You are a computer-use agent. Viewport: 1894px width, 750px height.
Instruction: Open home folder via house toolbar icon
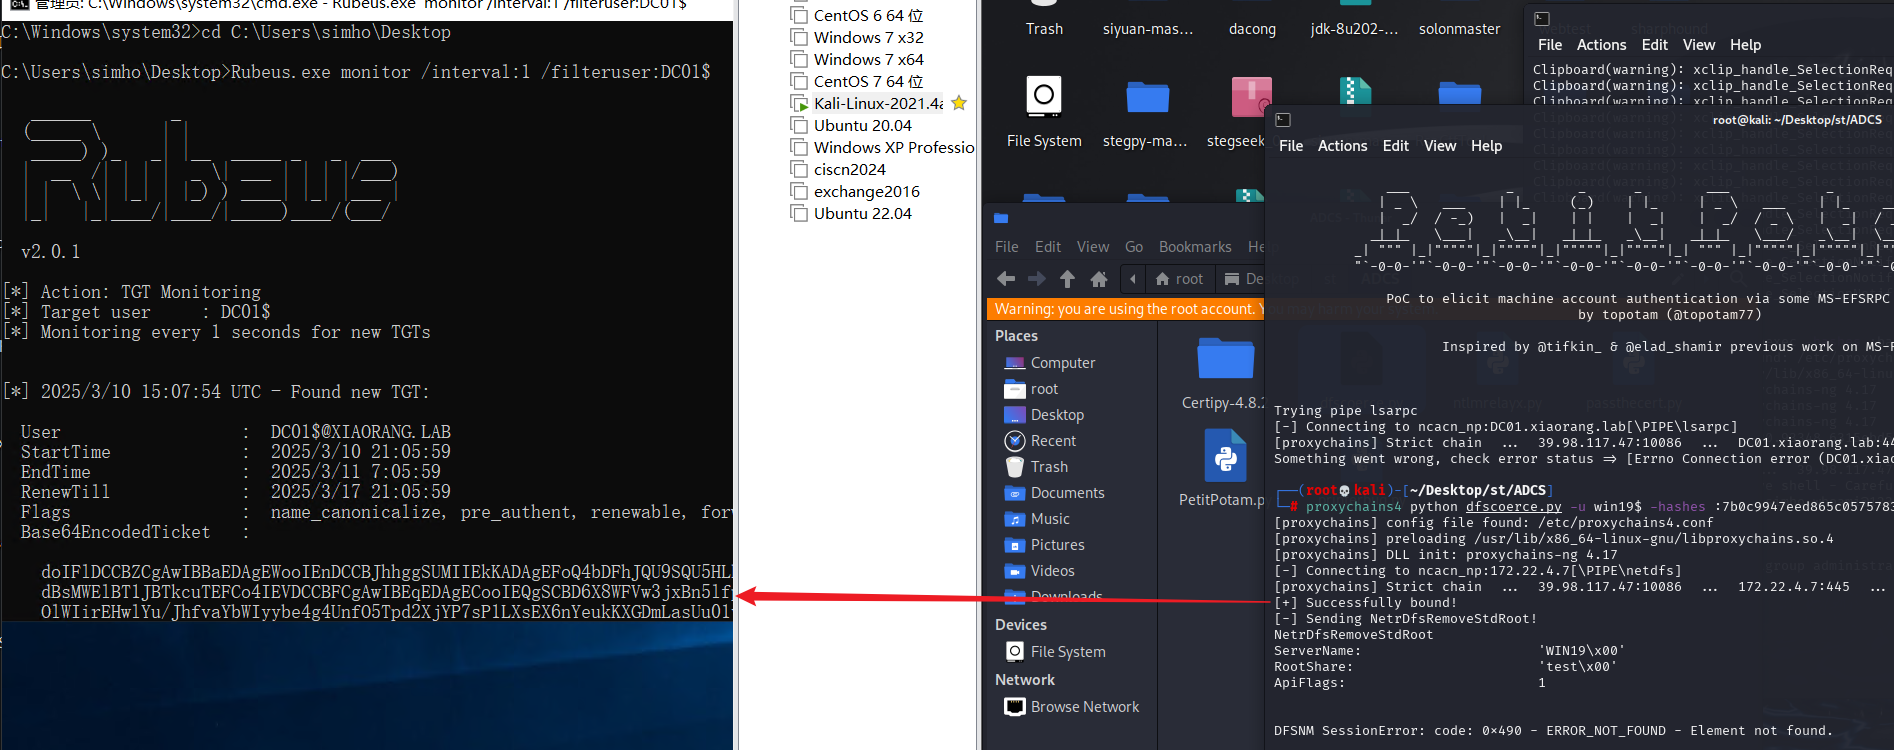[x=1099, y=279]
